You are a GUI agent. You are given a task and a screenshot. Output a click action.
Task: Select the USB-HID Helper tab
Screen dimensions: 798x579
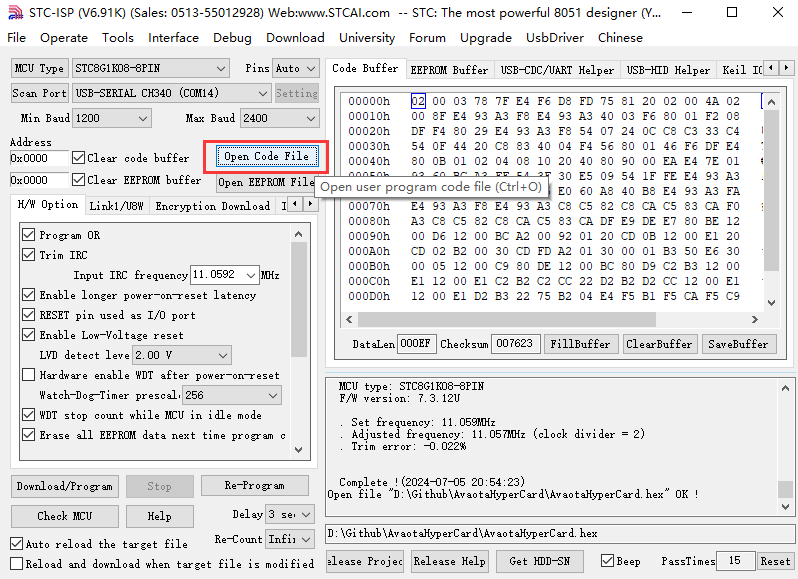[x=668, y=70]
